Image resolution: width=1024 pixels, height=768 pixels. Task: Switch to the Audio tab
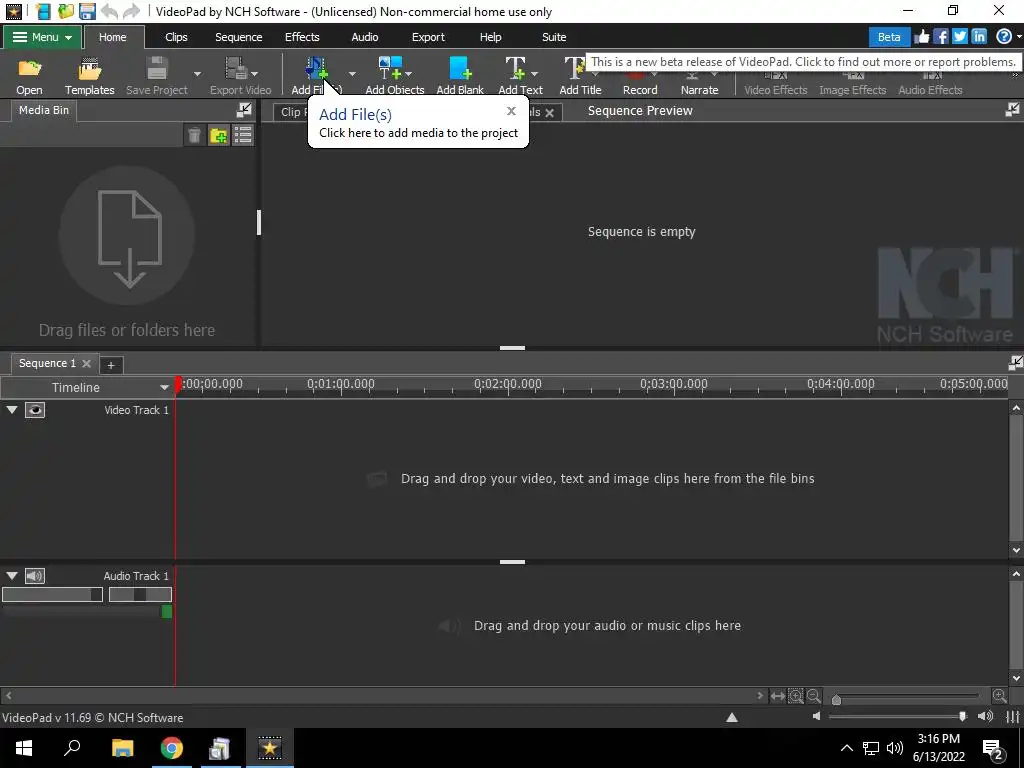click(364, 37)
